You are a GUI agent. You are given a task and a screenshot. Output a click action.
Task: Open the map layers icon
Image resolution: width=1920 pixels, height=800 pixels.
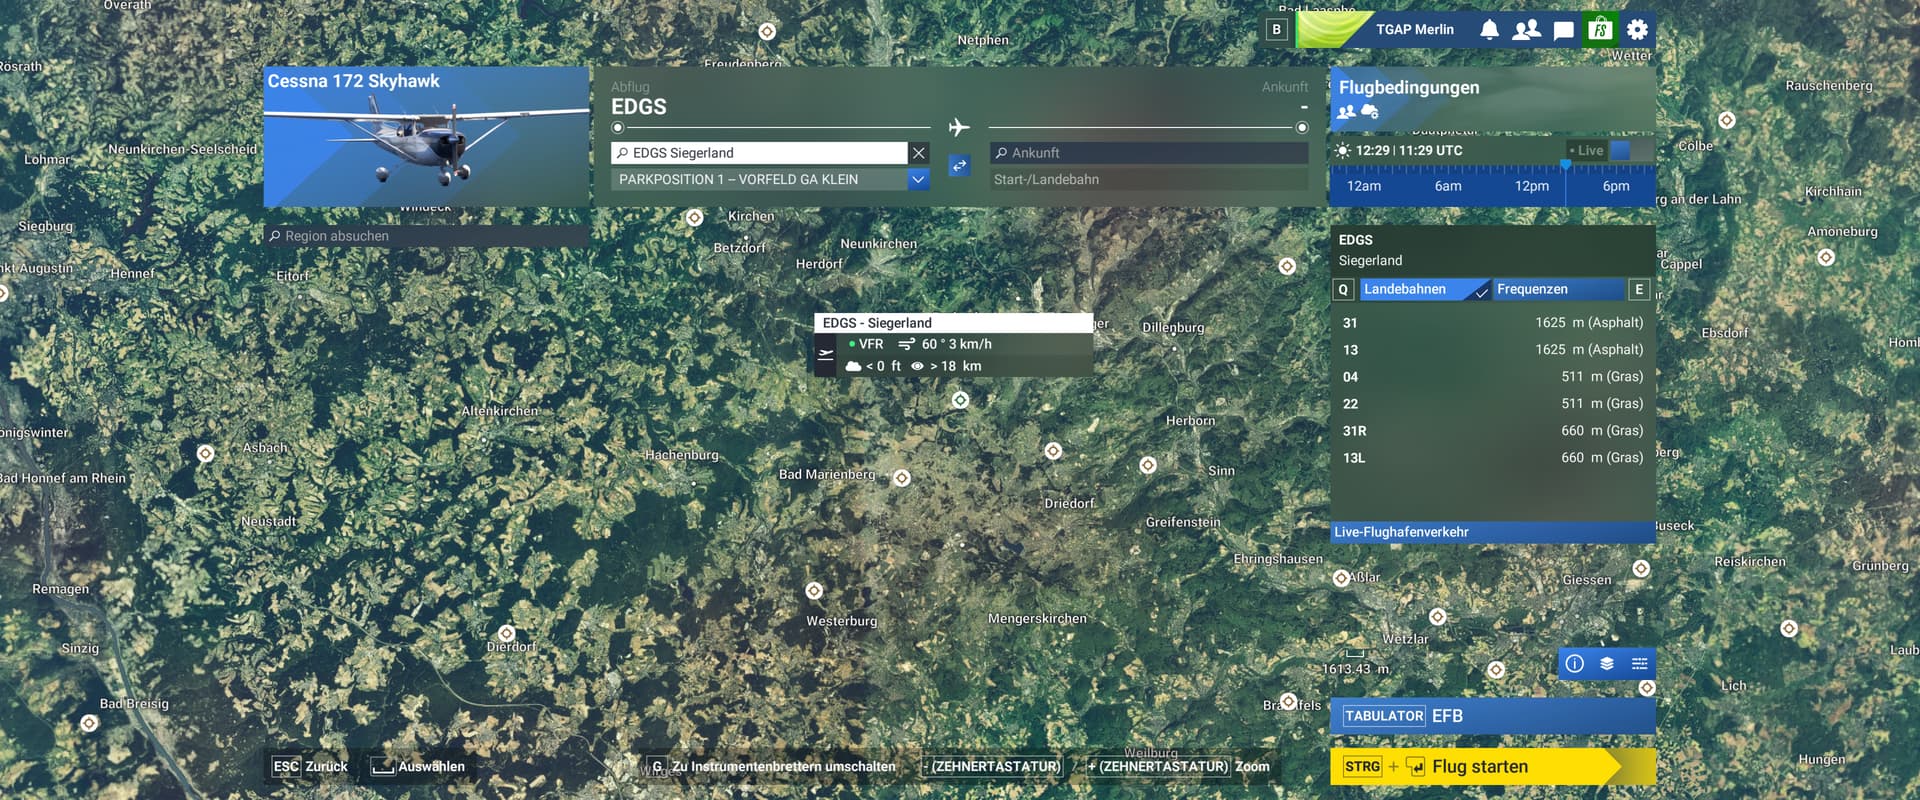pos(1607,663)
